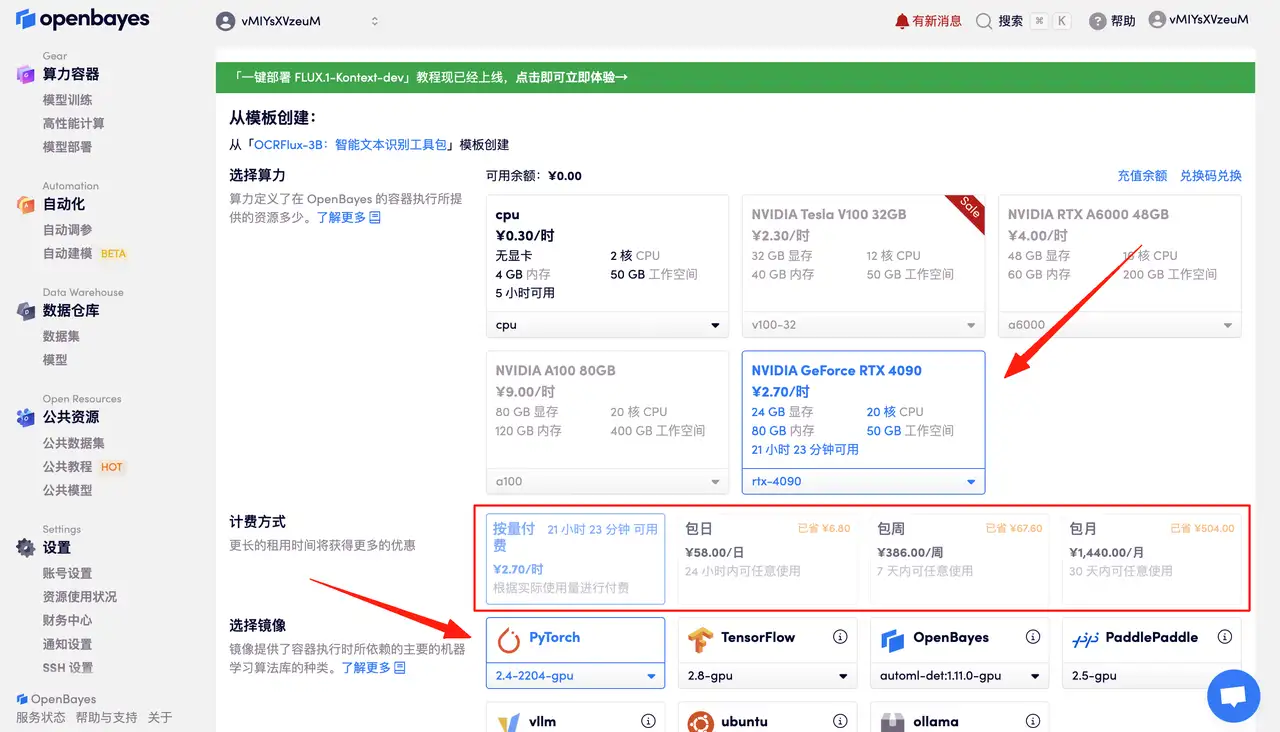
Task: Open the info icon on ubuntu card
Action: pos(840,721)
